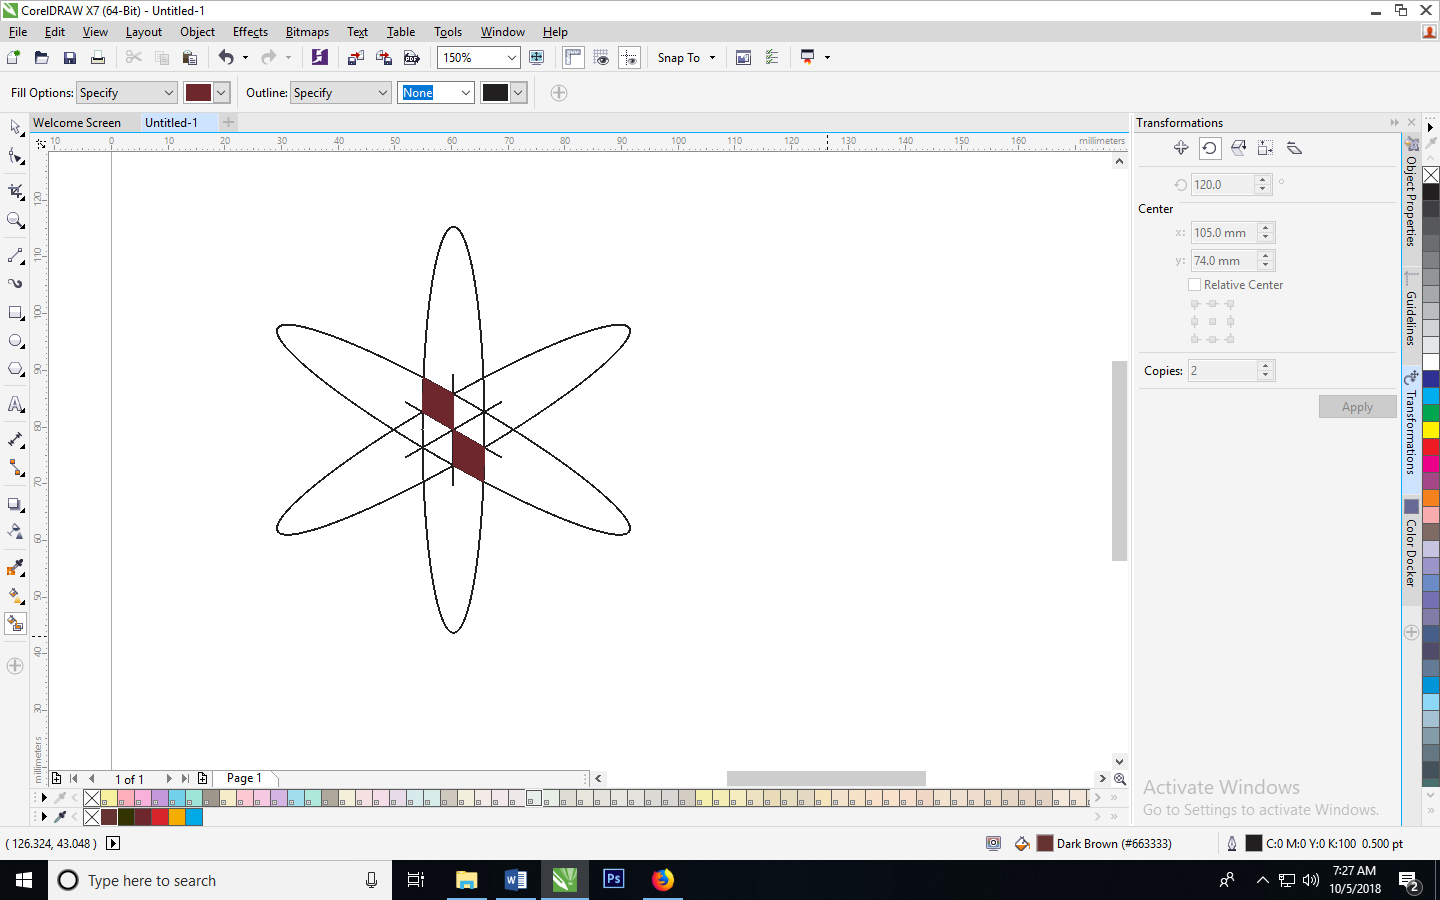Select the Ellipse tool
Screen dimensions: 1440x900
pos(15,341)
